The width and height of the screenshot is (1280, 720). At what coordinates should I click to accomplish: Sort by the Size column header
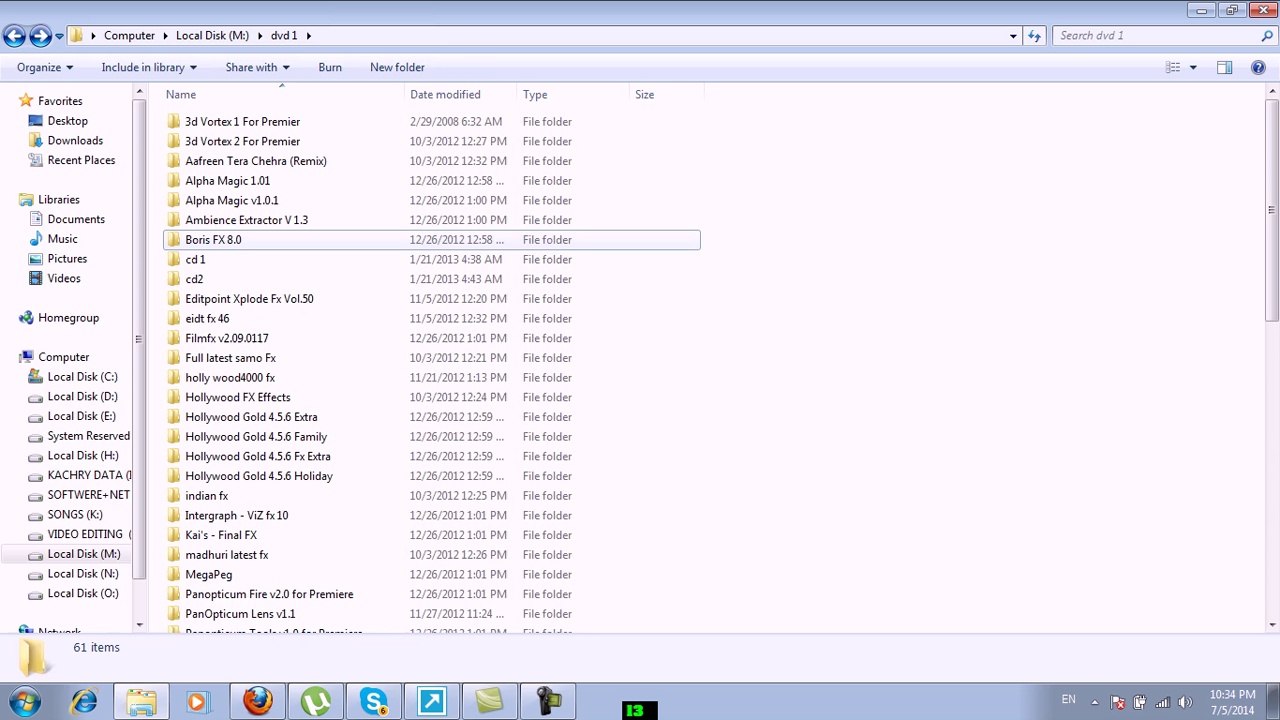click(667, 95)
